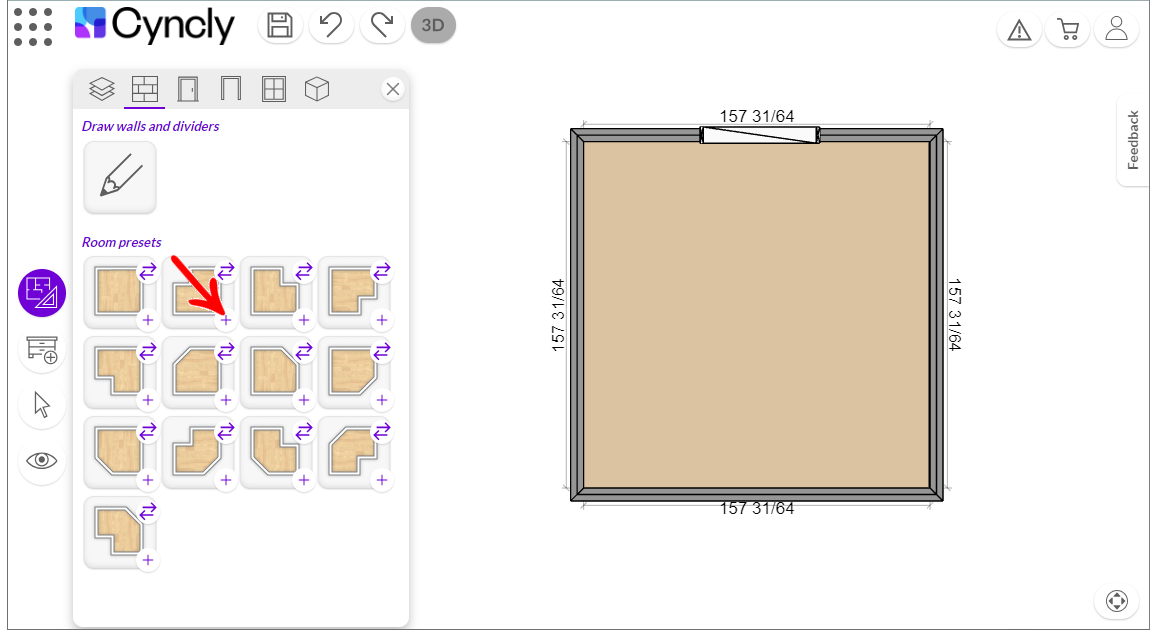Select the layers tab in panel
Viewport: 1153px width, 637px height.
click(101, 90)
